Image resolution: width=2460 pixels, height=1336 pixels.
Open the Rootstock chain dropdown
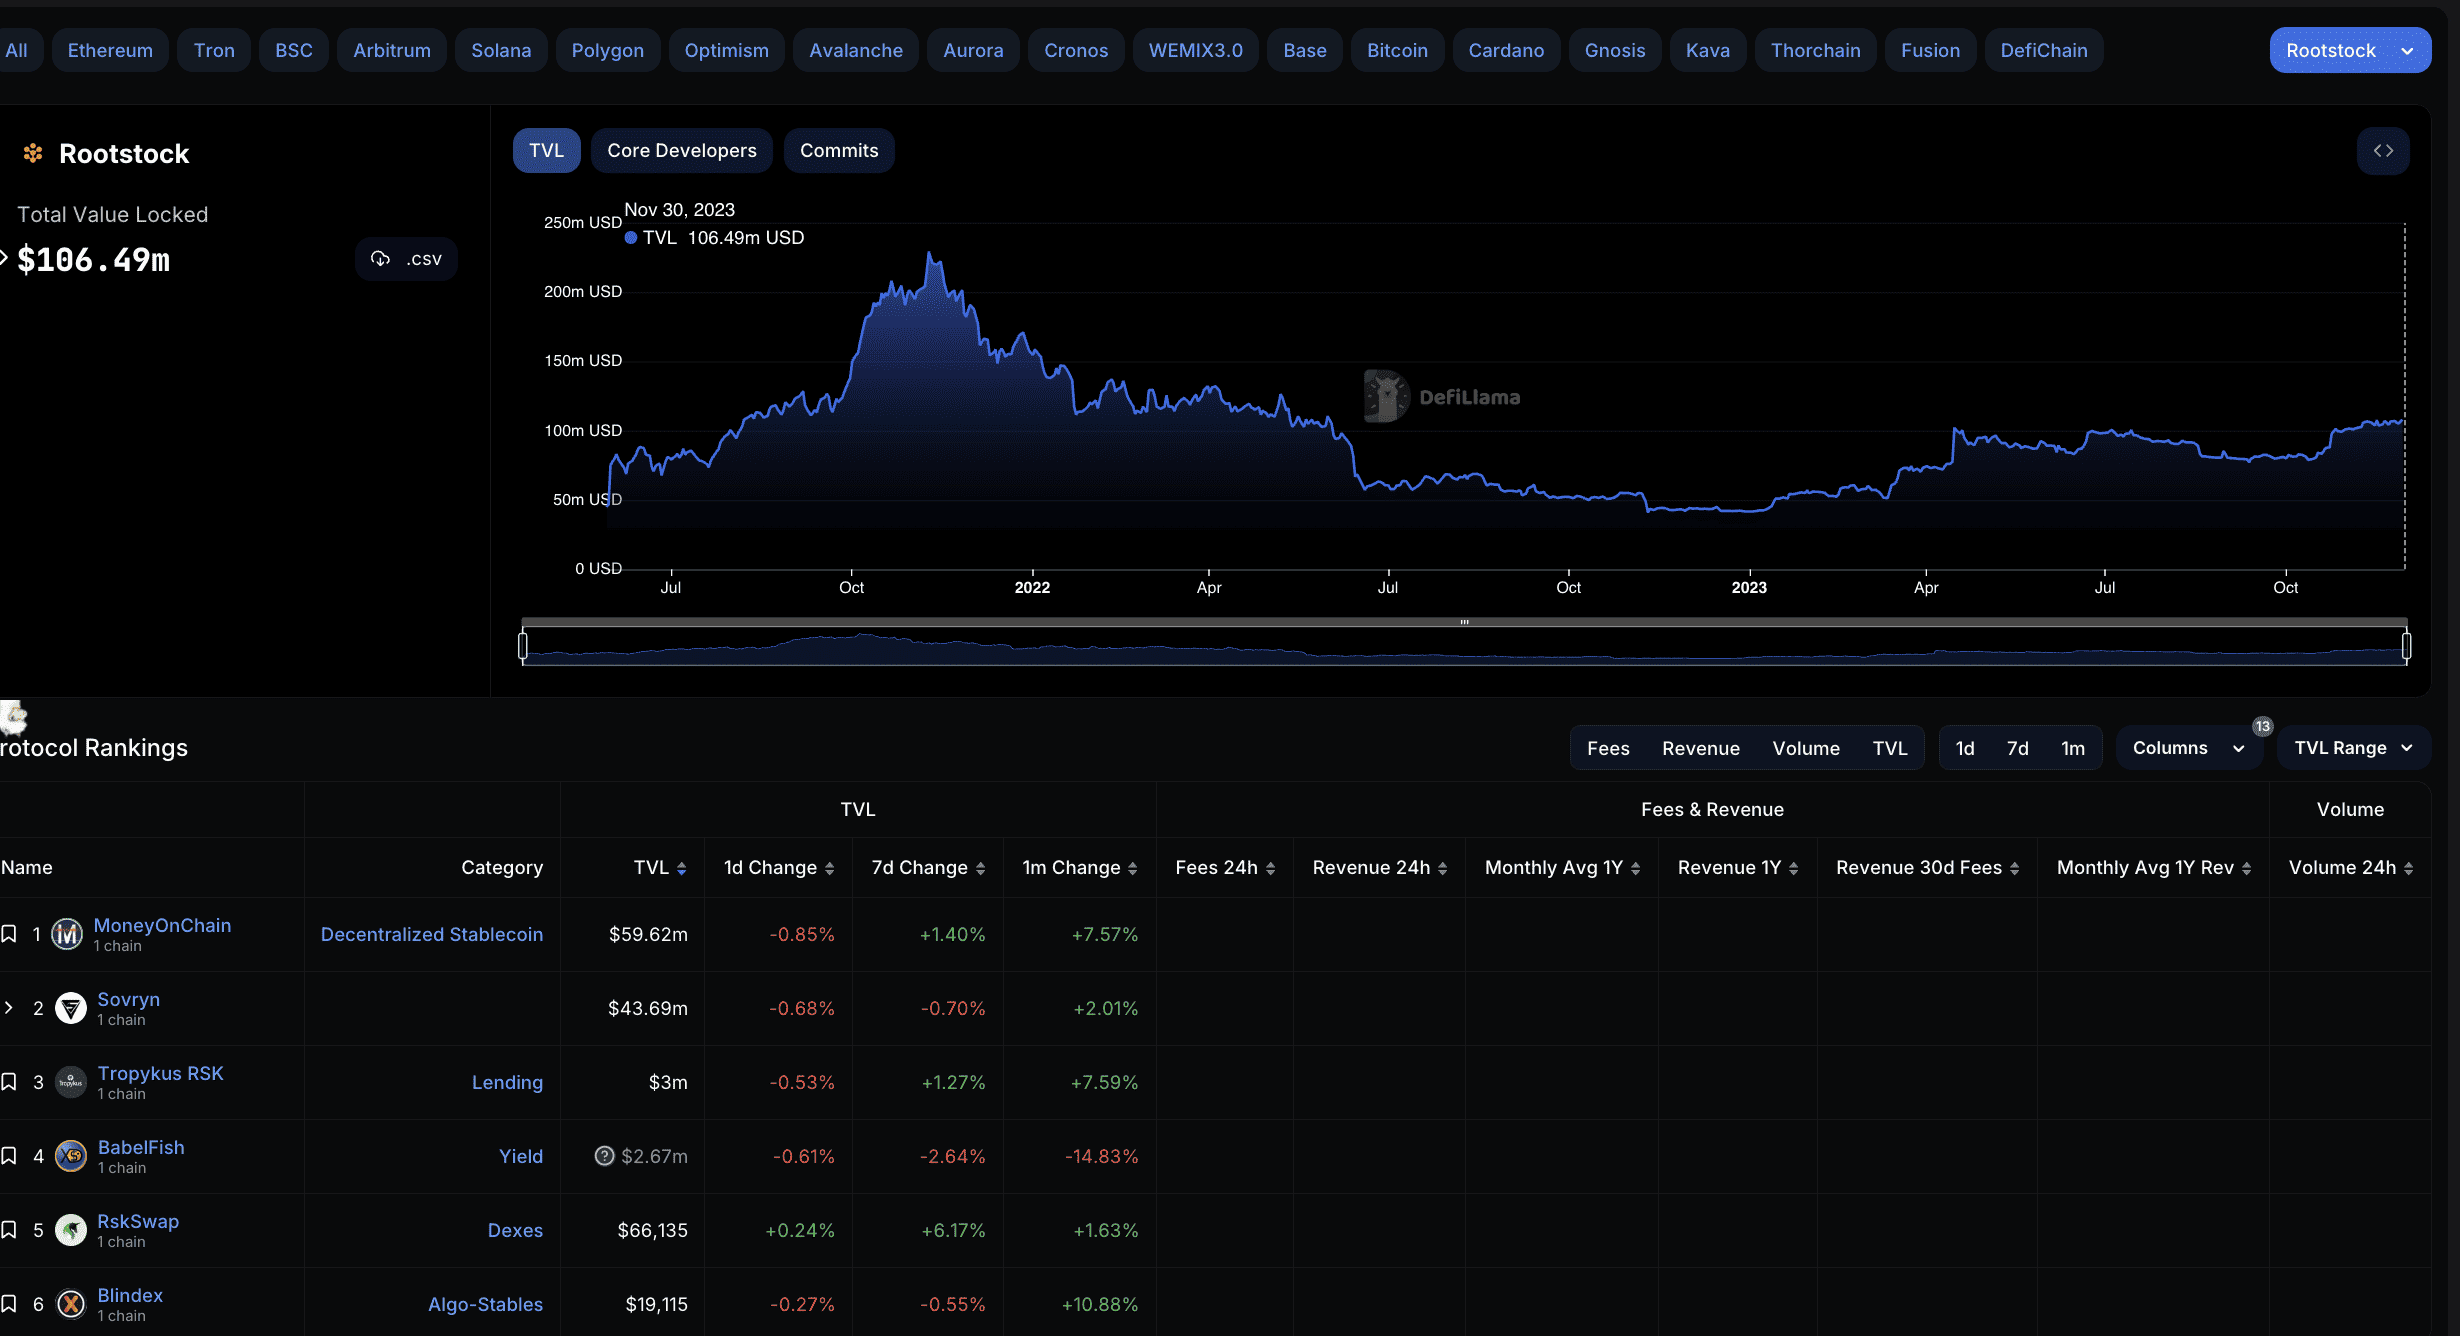[2349, 50]
